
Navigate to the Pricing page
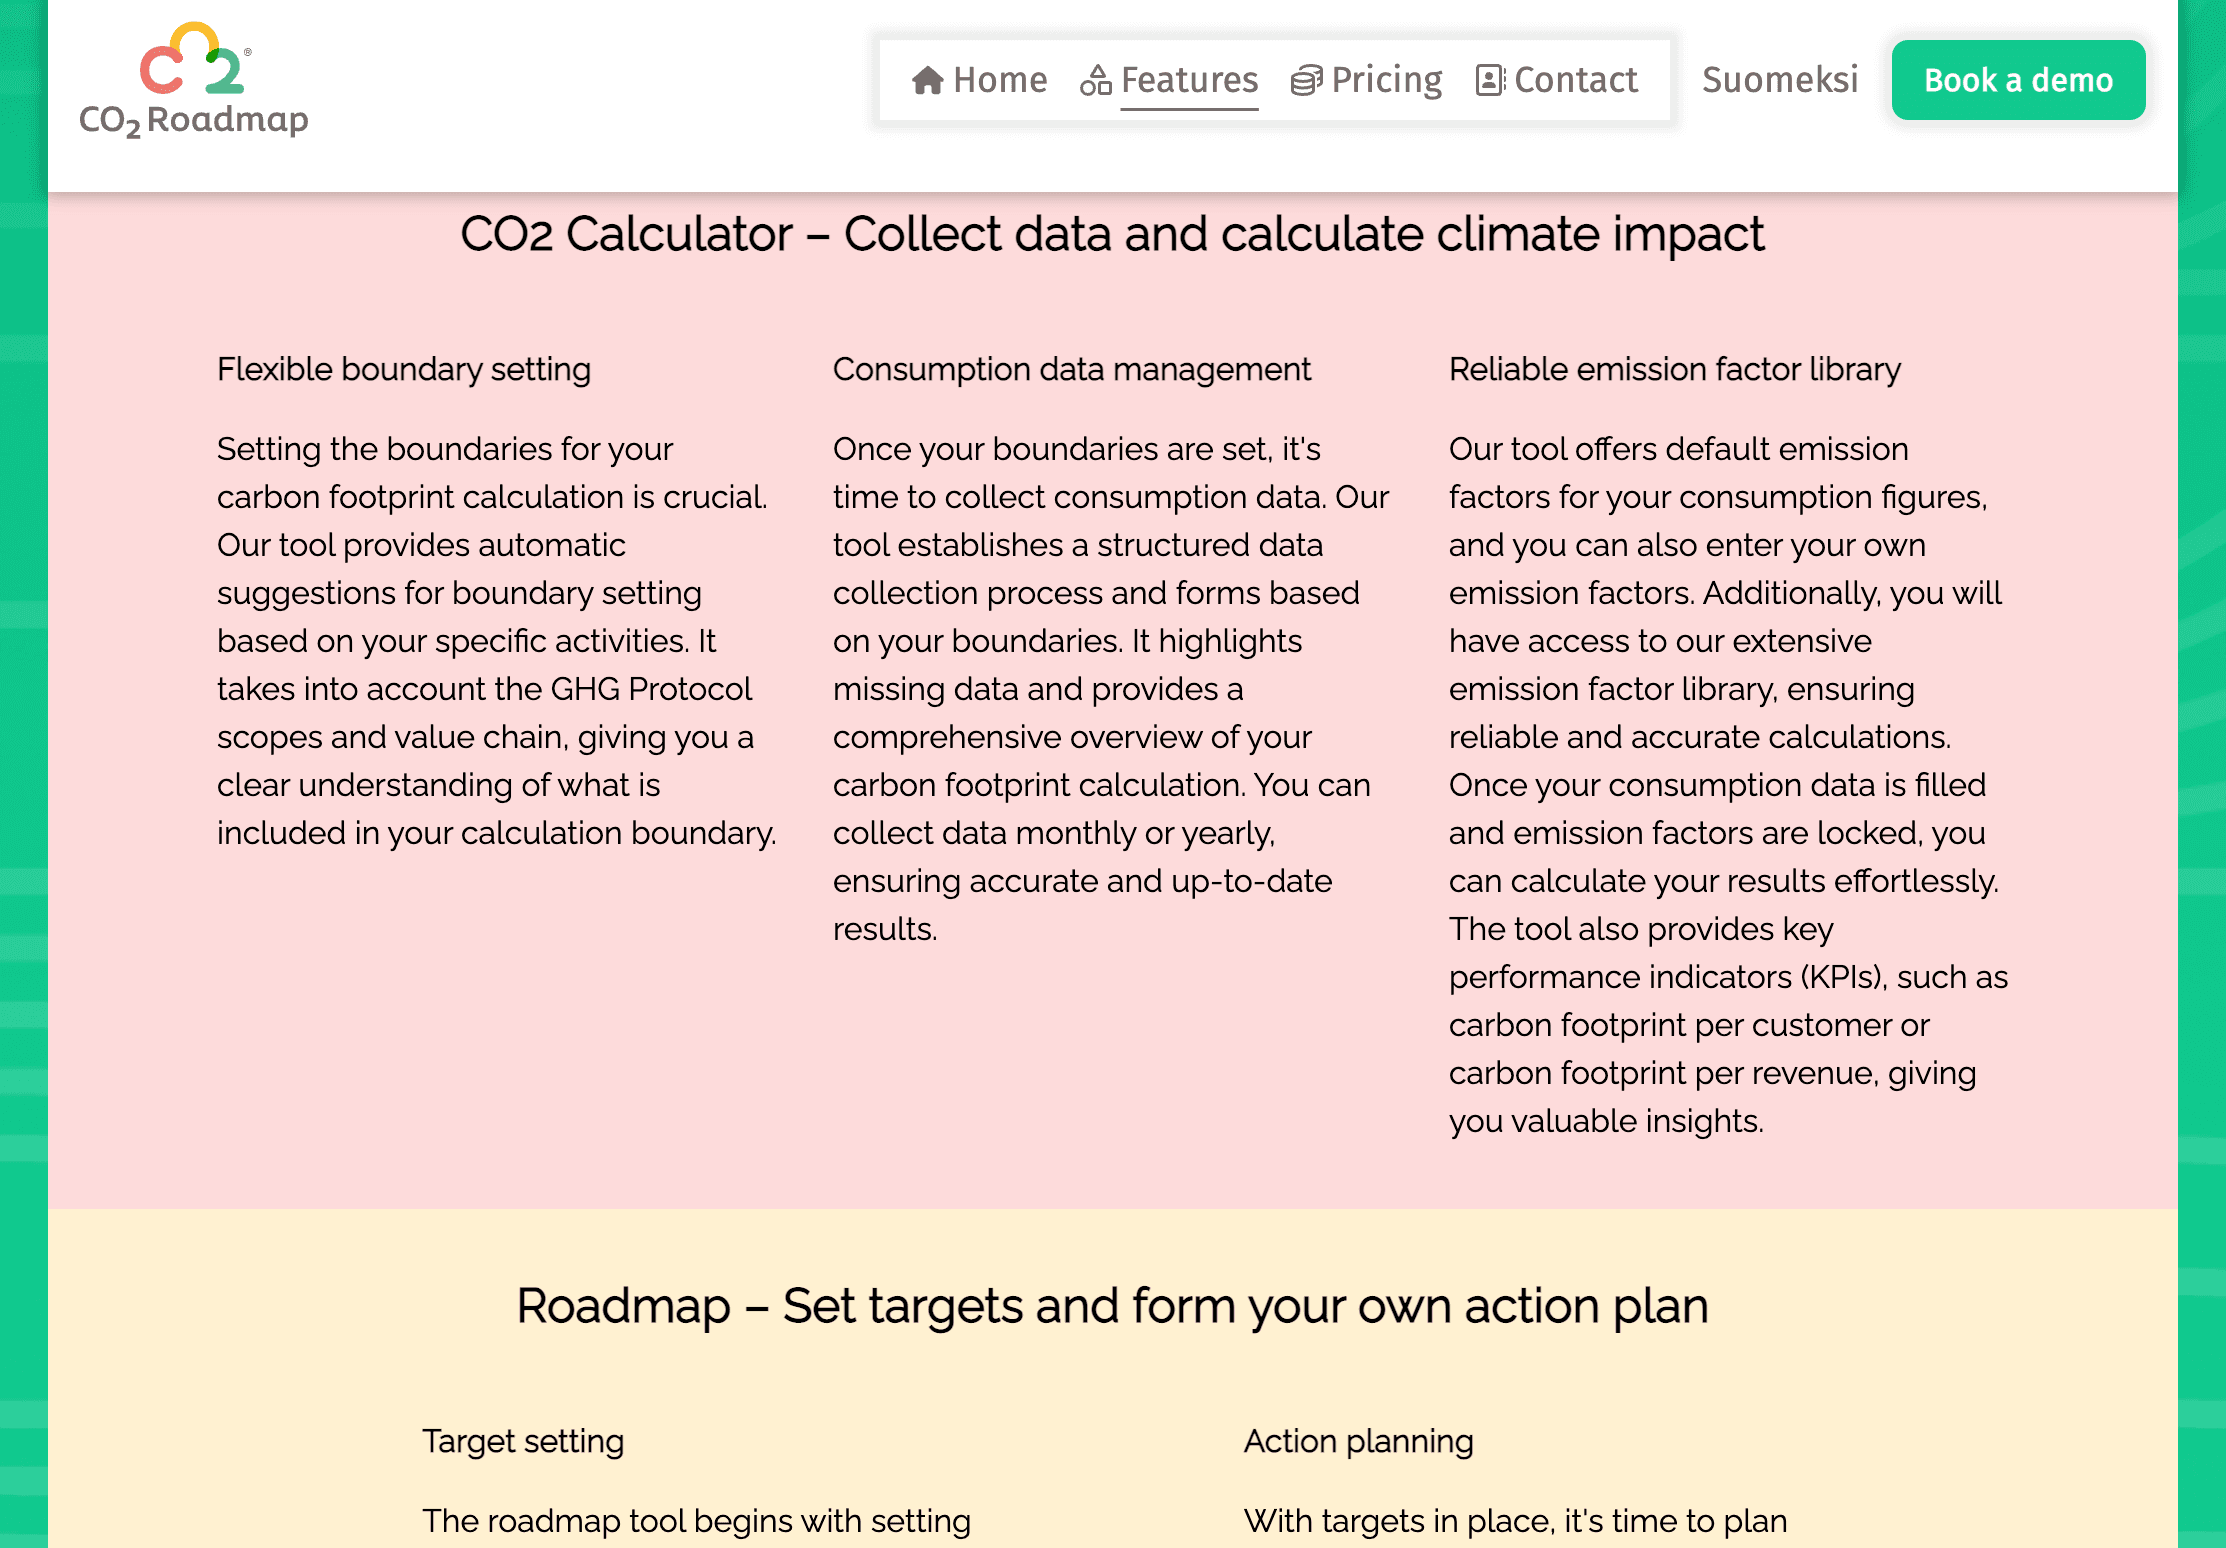click(1388, 79)
